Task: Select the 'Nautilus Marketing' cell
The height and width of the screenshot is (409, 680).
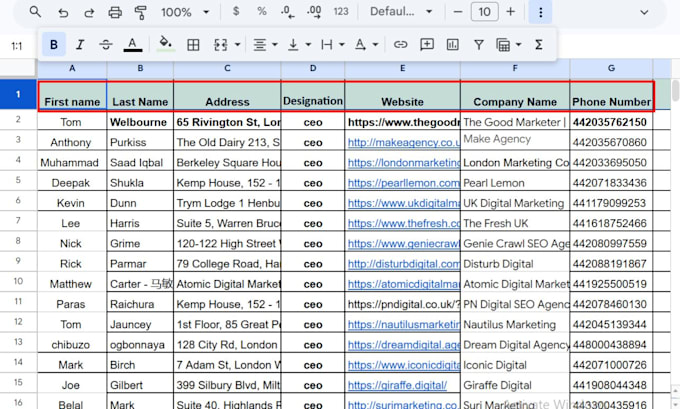Action: pos(515,324)
